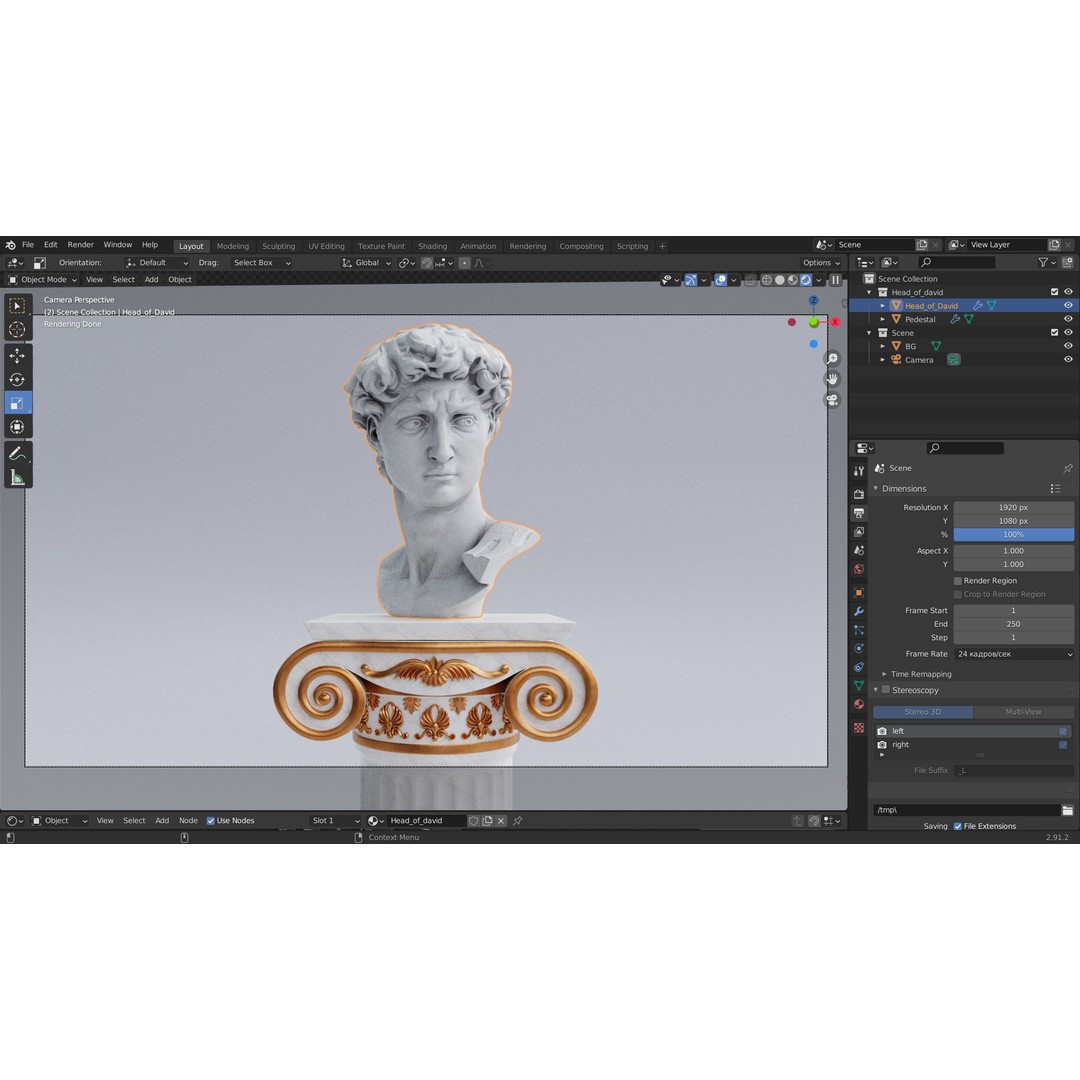1080x1080 pixels.
Task: Select the Annotate tool
Action: [x=17, y=453]
